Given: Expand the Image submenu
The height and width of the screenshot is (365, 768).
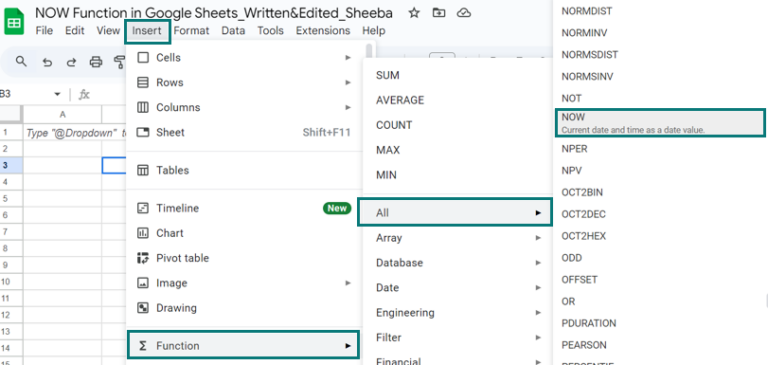Looking at the screenshot, I should [244, 283].
